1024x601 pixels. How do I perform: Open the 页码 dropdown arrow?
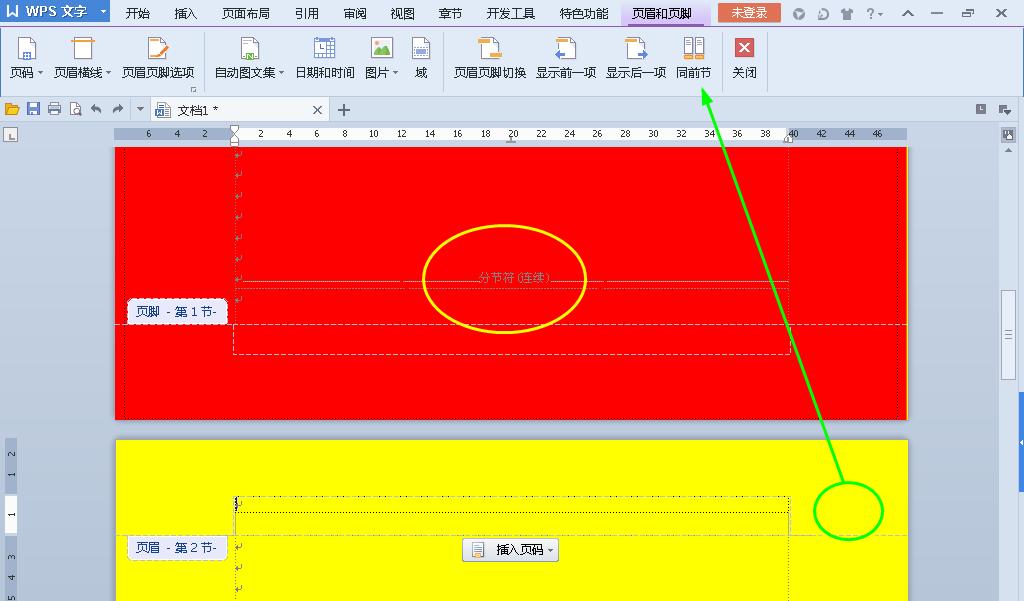coord(40,73)
